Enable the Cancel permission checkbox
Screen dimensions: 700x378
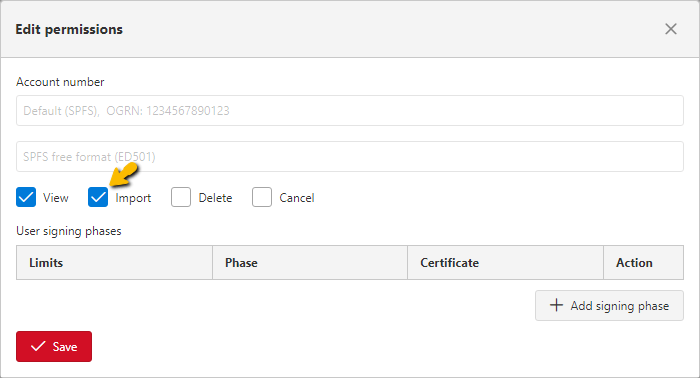click(262, 197)
